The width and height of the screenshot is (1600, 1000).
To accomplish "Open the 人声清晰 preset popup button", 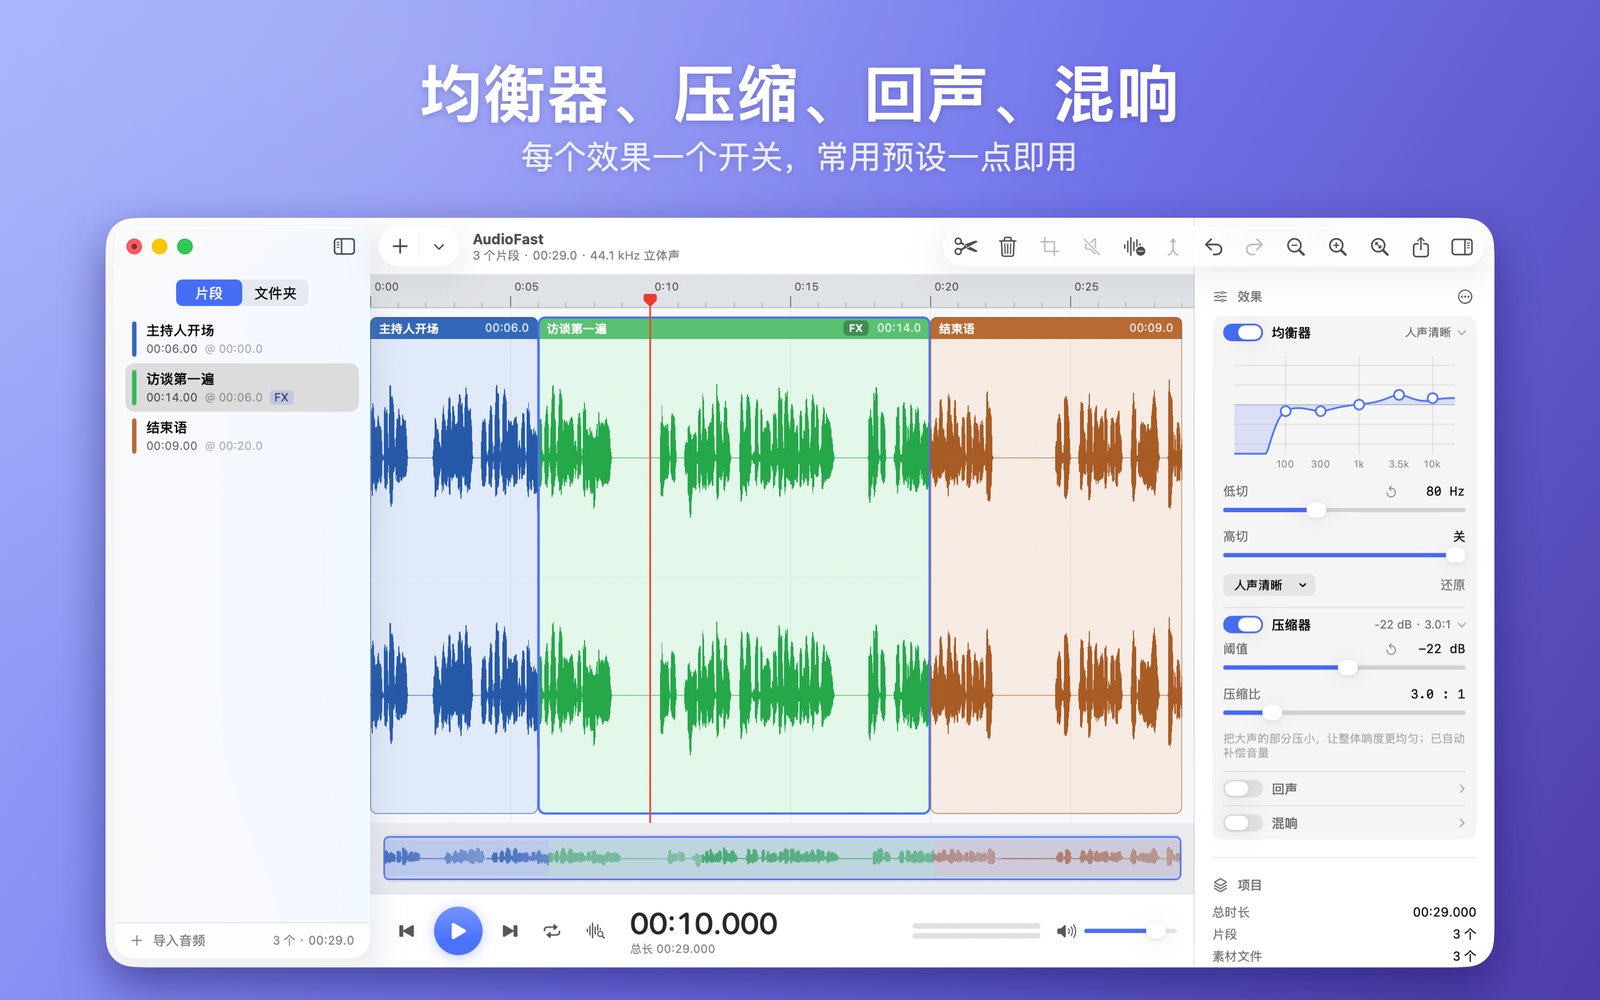I will coord(1269,585).
